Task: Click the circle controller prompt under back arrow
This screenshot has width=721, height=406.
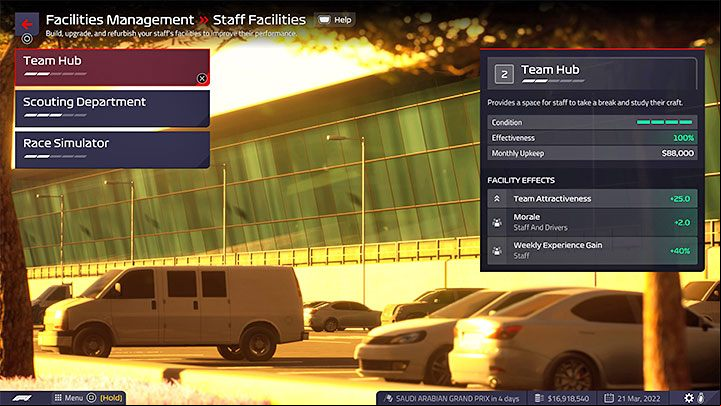Action: click(x=27, y=39)
